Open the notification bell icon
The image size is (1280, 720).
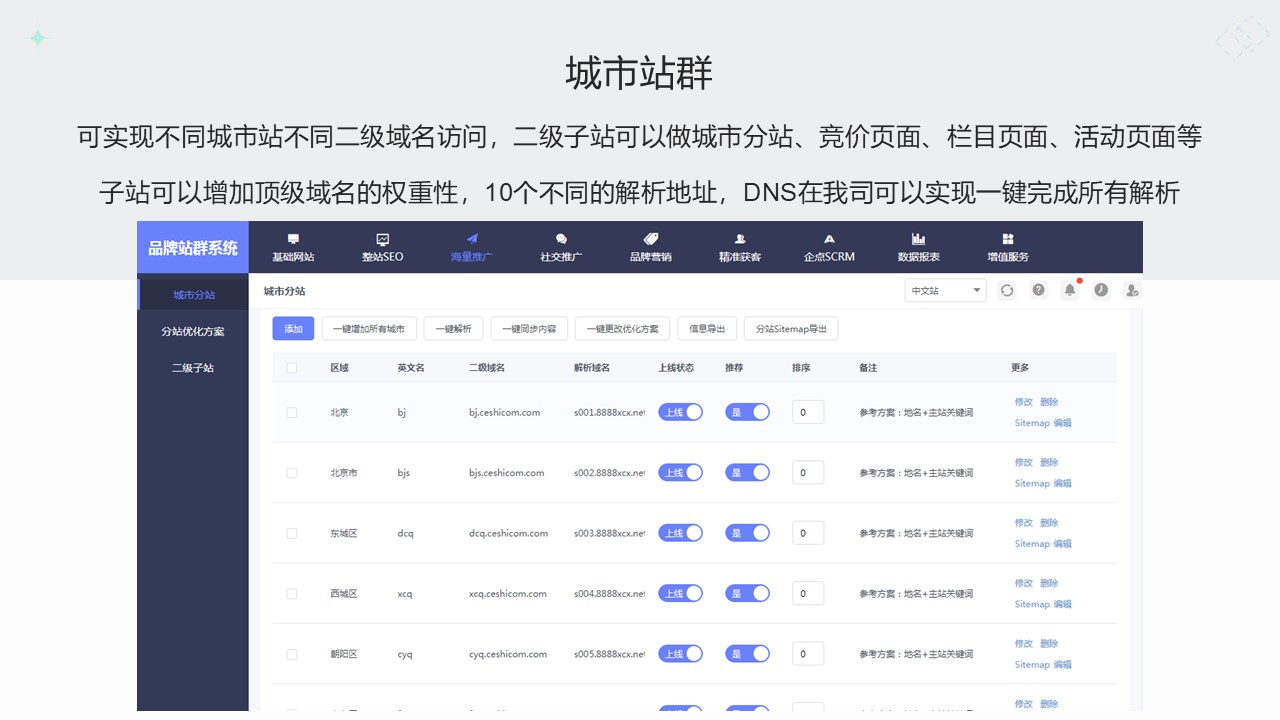click(1070, 290)
